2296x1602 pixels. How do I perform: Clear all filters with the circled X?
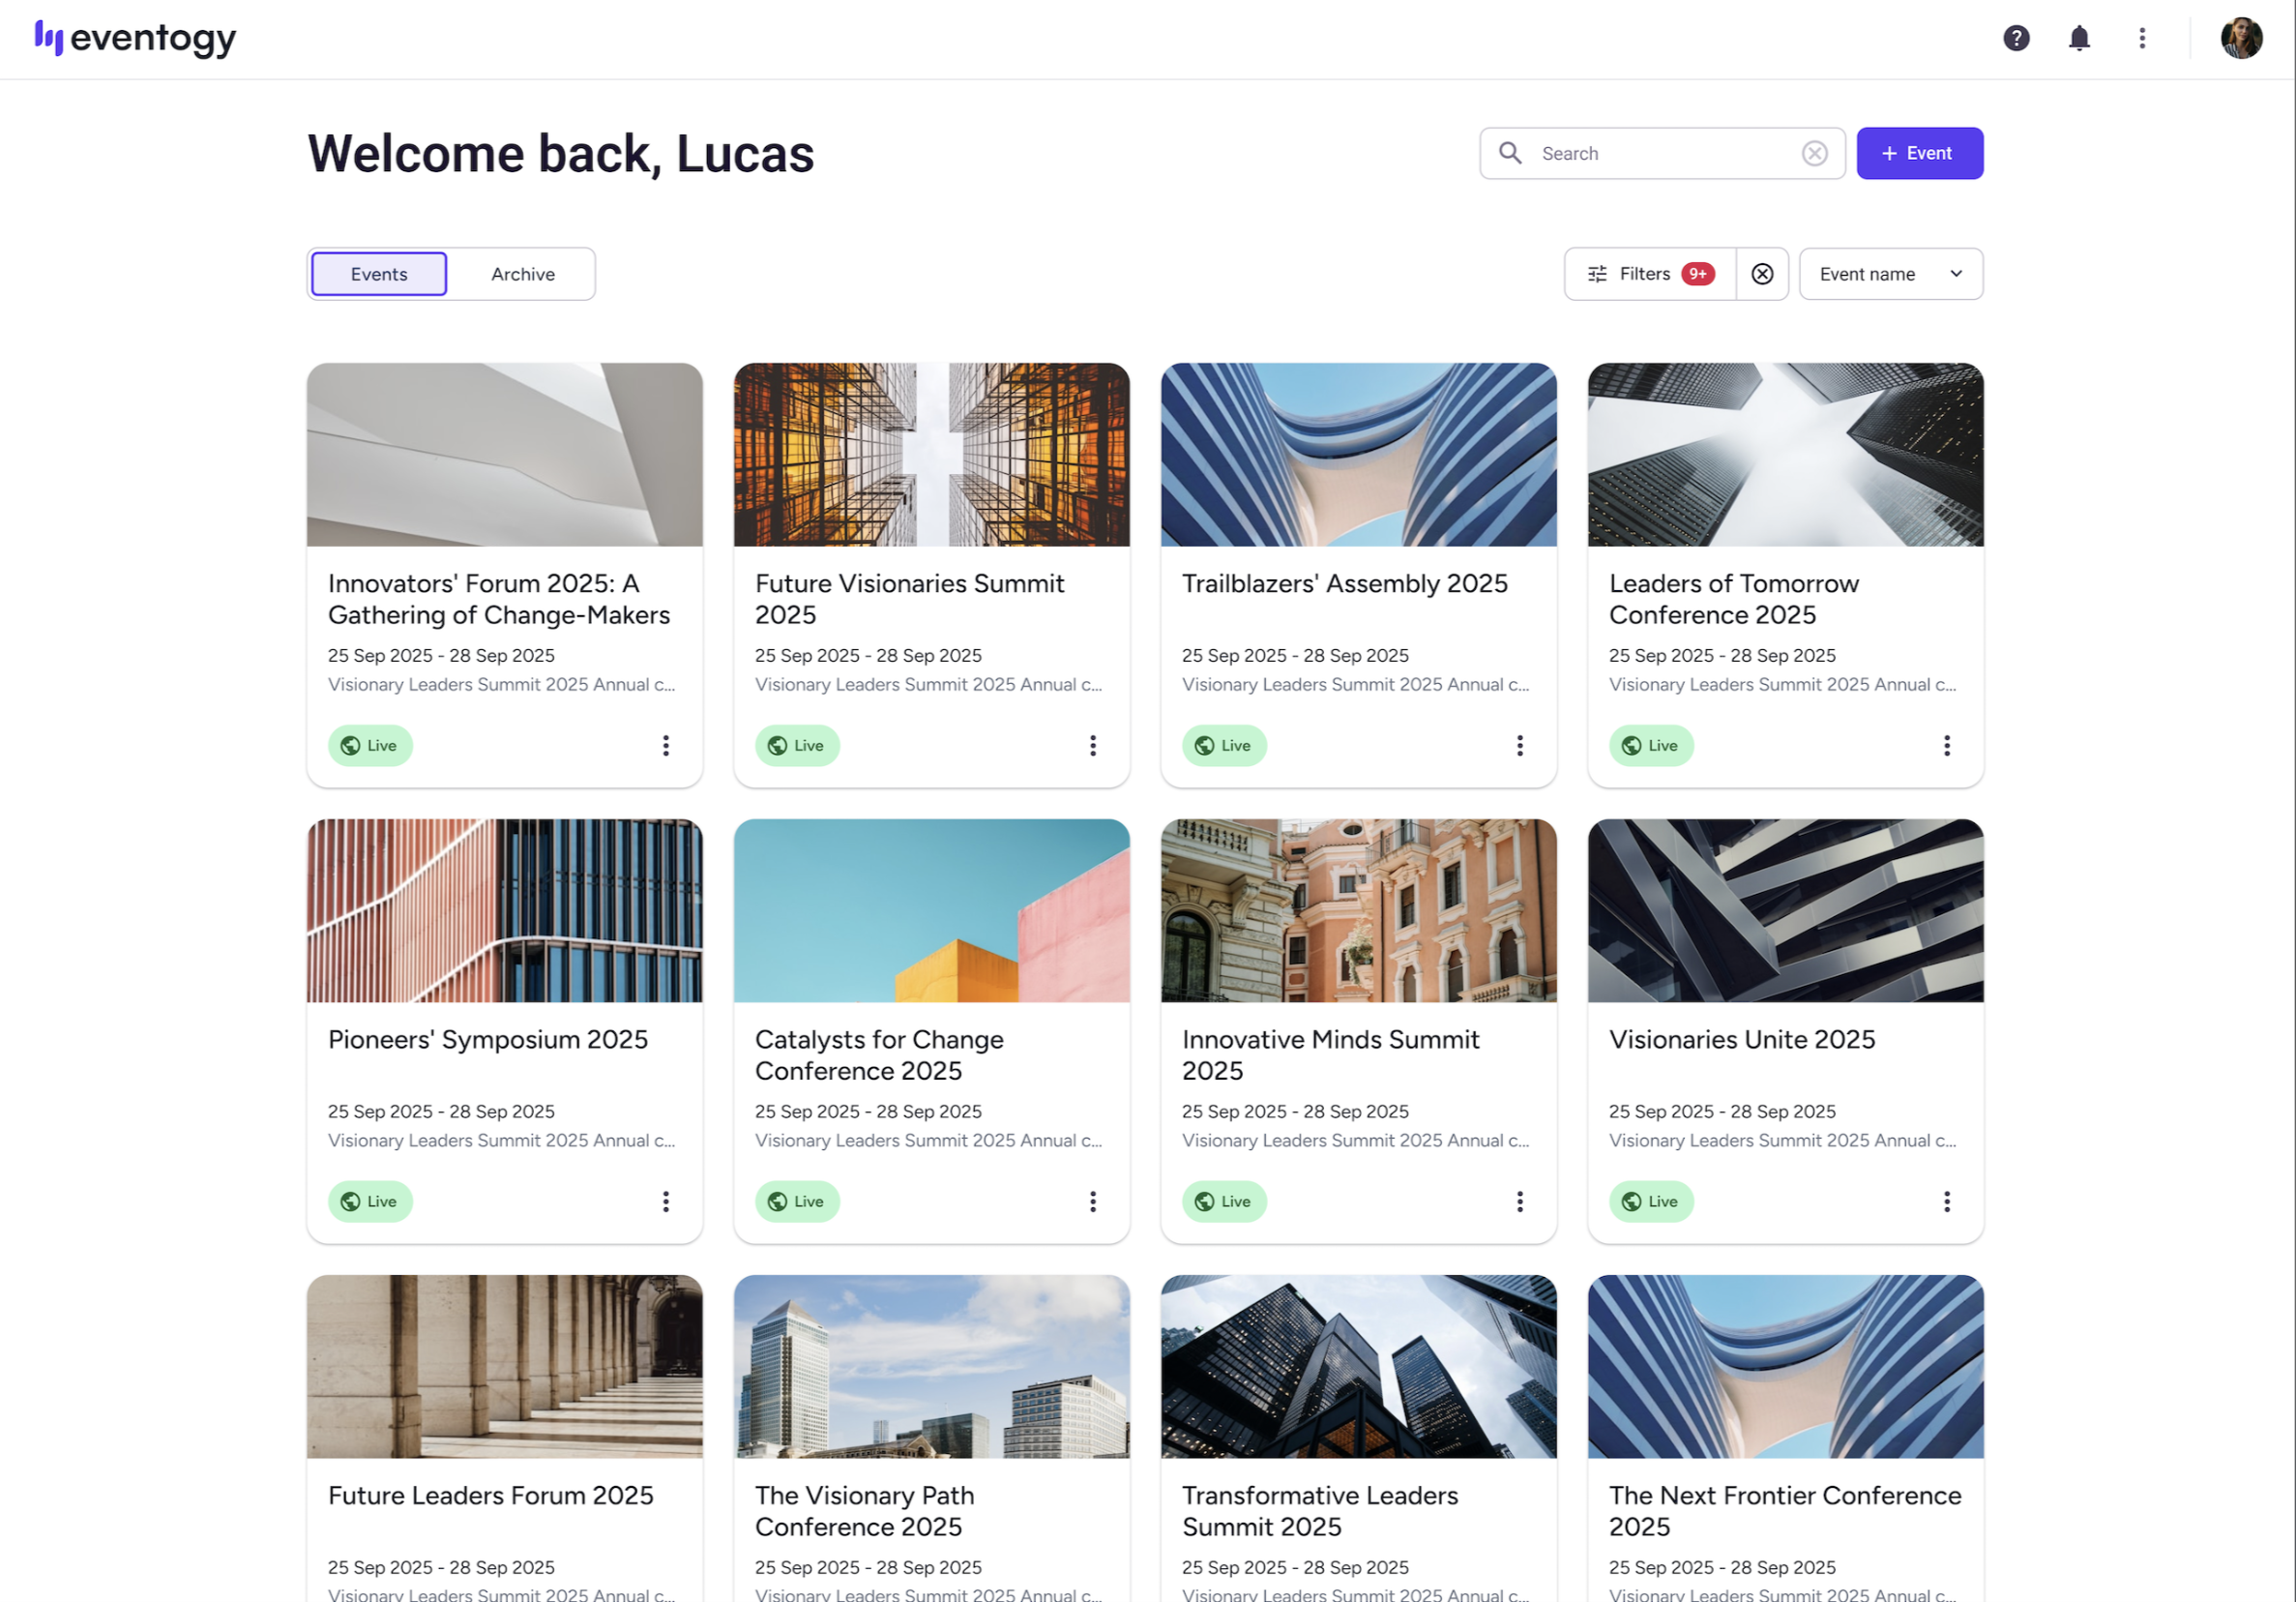click(1762, 274)
